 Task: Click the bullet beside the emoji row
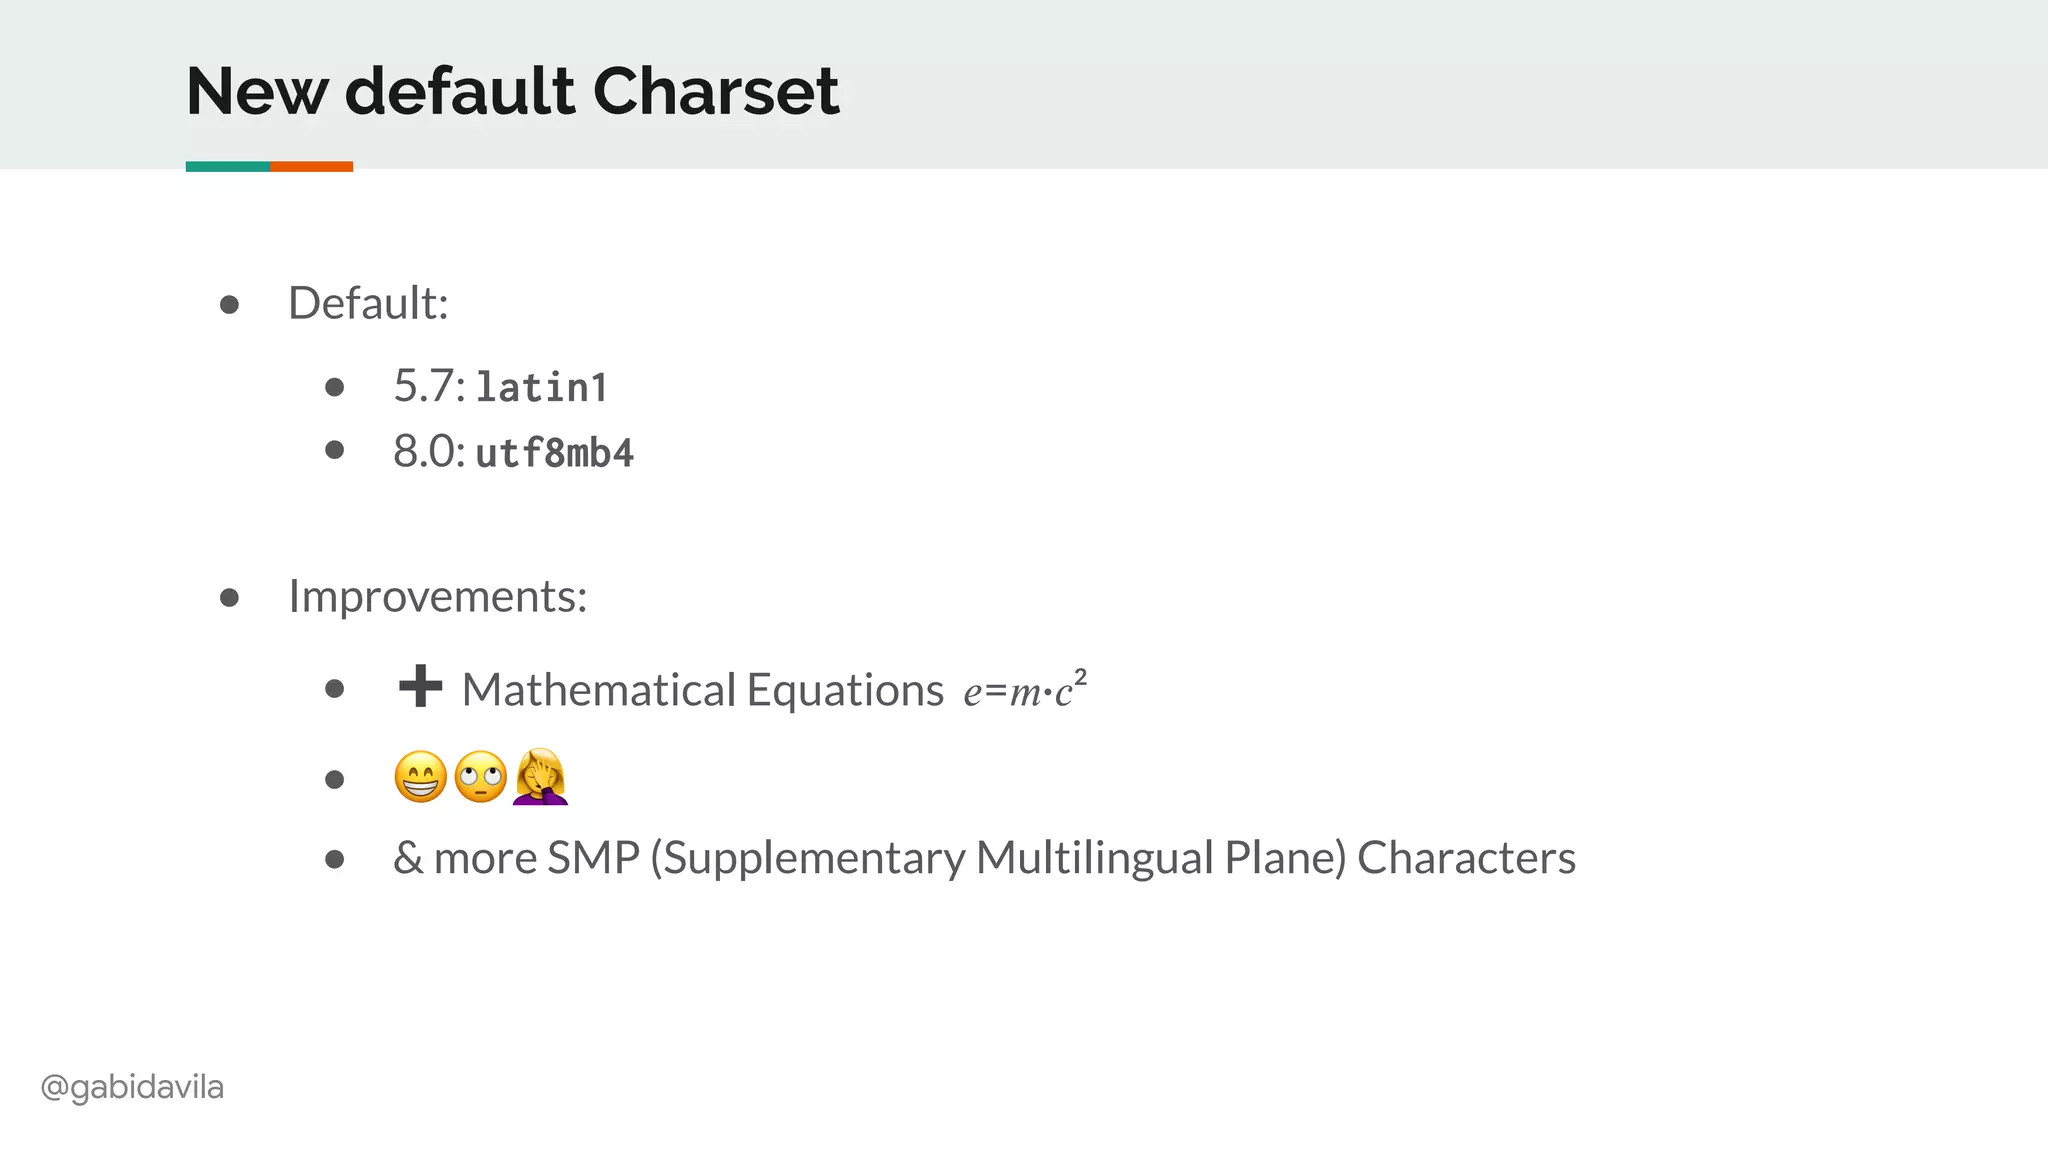point(335,779)
